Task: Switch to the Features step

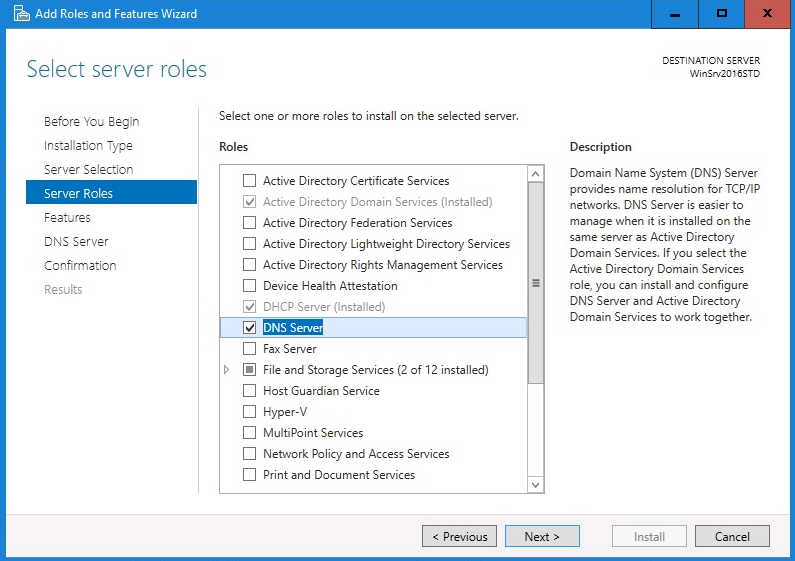Action: (x=67, y=218)
